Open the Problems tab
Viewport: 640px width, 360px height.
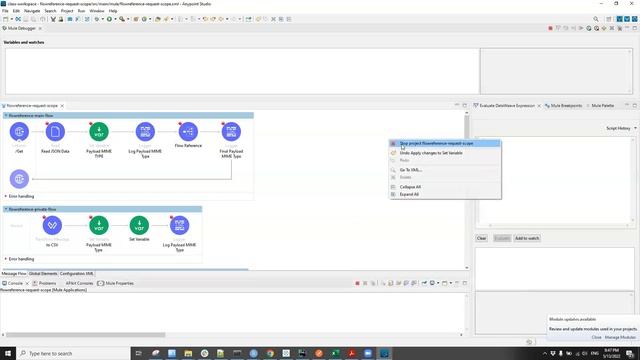point(44,283)
